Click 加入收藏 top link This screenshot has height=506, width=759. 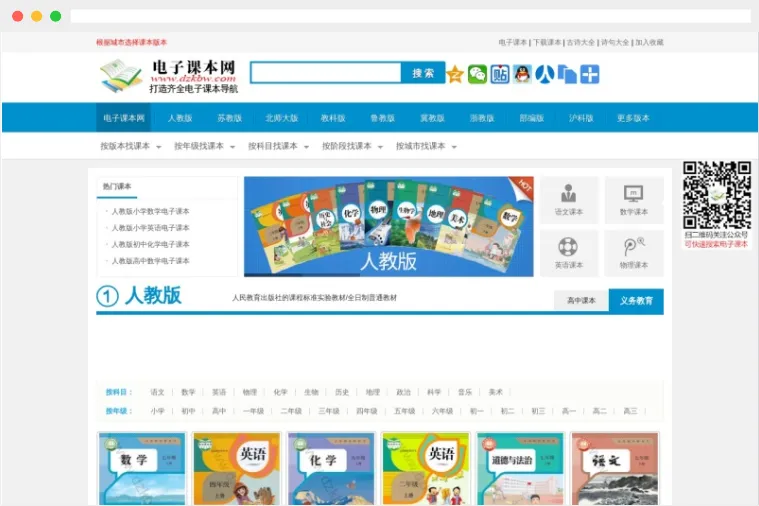click(649, 42)
